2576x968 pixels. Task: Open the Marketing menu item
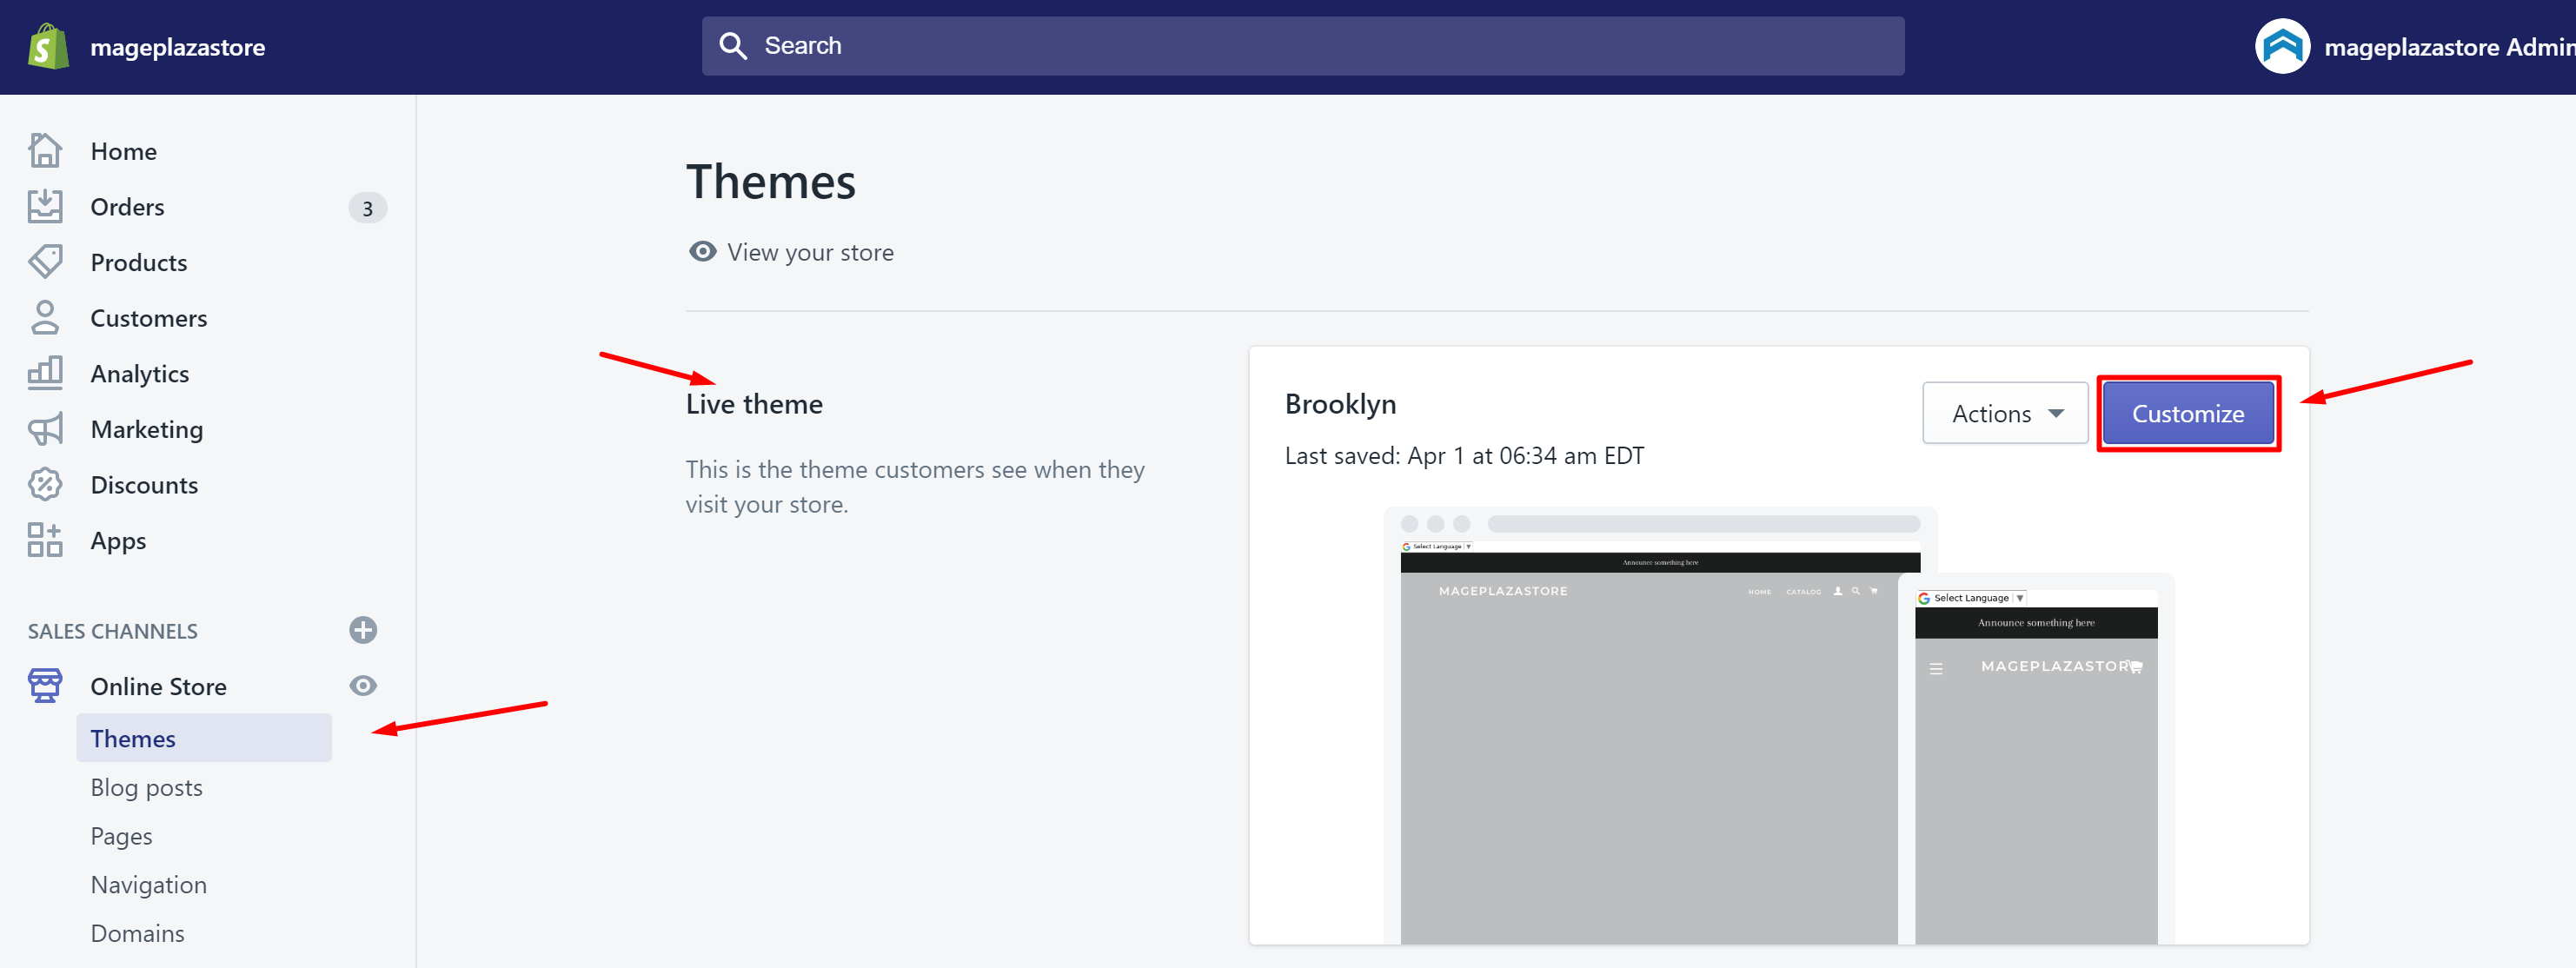(147, 430)
